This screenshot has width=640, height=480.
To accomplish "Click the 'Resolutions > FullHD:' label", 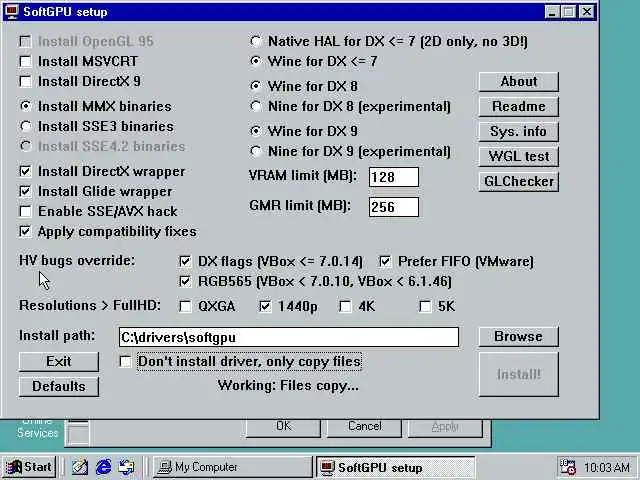I will coord(90,306).
